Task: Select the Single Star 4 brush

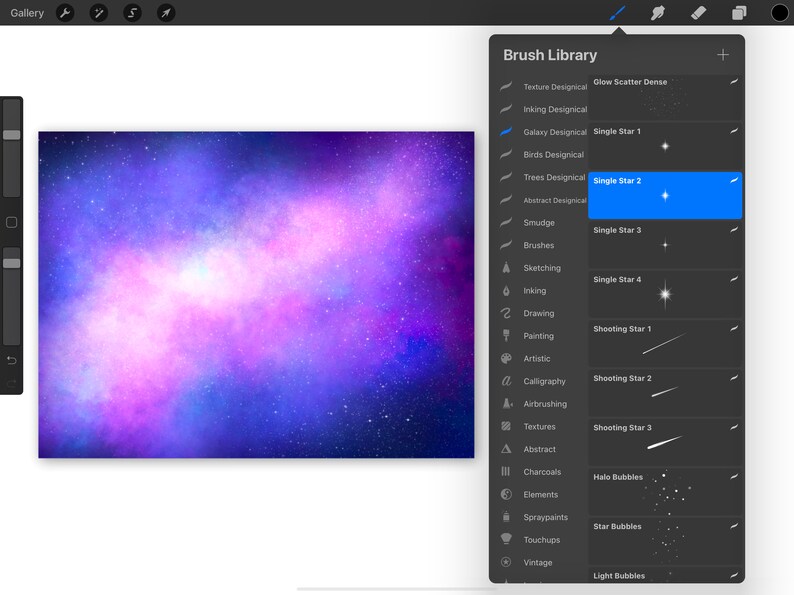Action: [665, 294]
